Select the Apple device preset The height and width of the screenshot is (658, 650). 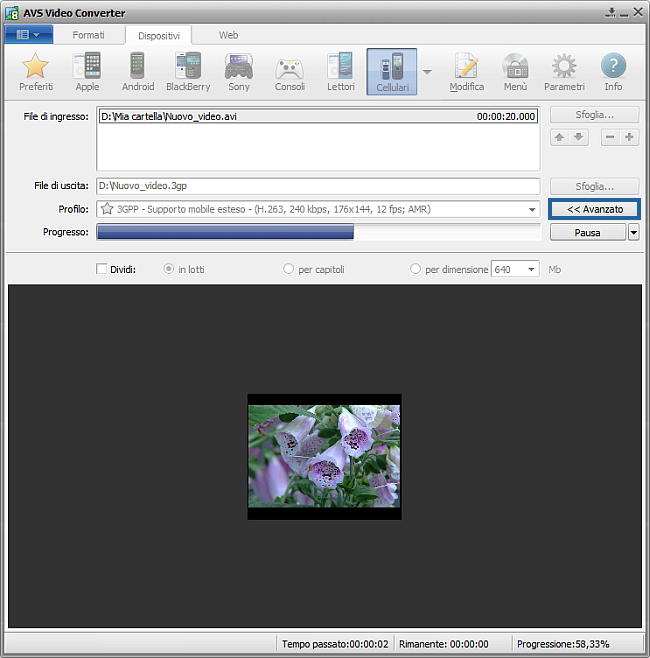pyautogui.click(x=87, y=71)
